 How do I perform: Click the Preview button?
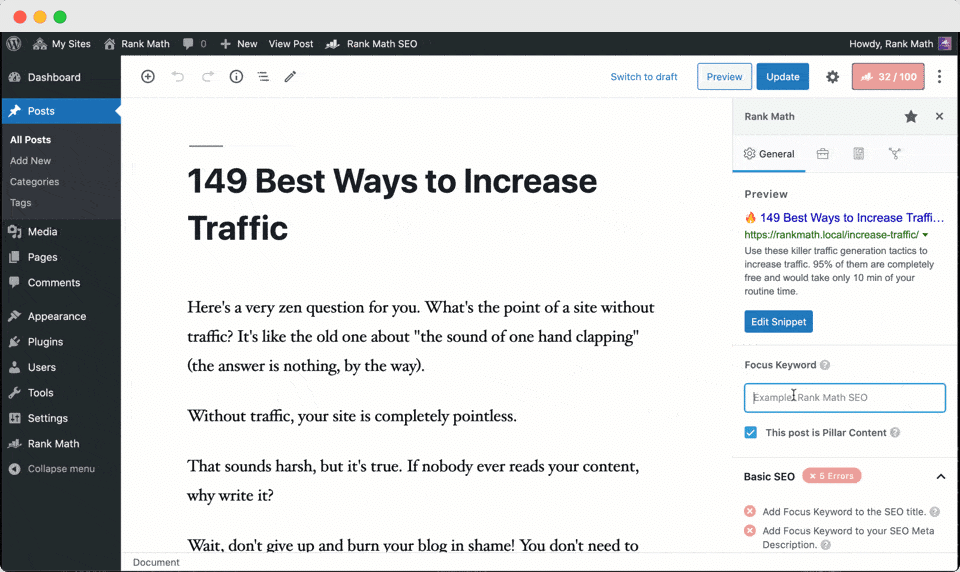(724, 77)
